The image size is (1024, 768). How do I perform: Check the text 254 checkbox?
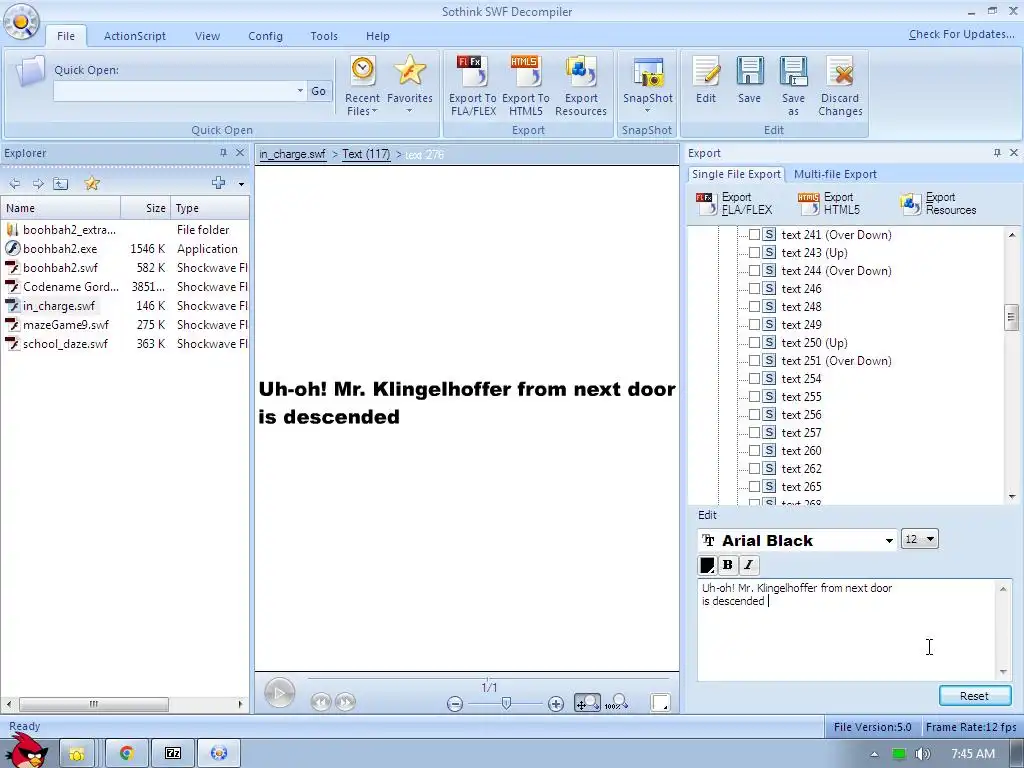point(754,379)
